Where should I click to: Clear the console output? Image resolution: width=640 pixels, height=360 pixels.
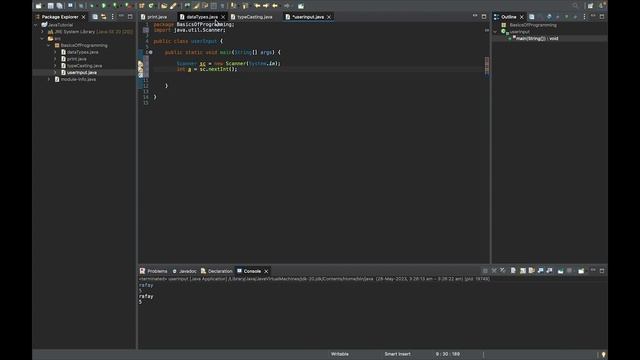[513, 271]
